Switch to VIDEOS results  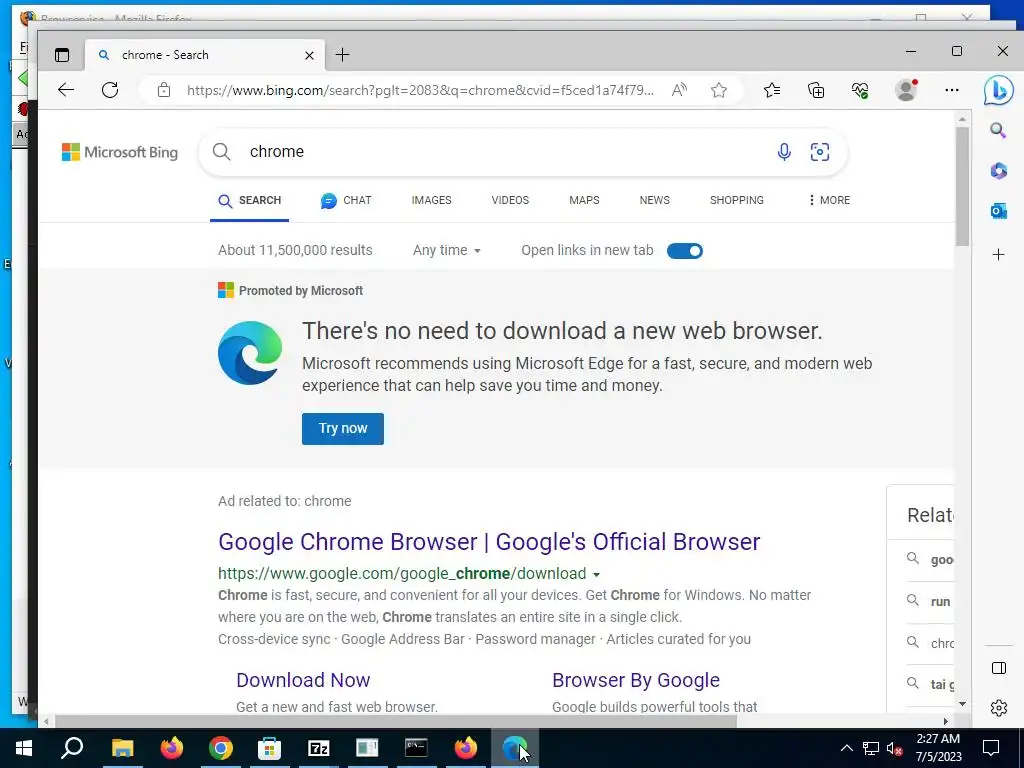(510, 200)
